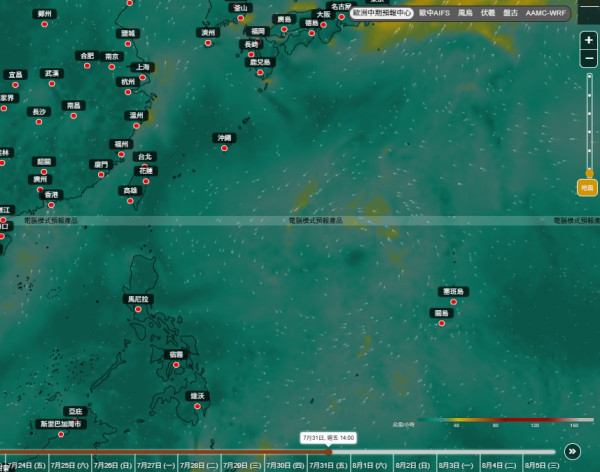The width and height of the screenshot is (600, 472).
Task: Select the 歐洲中期預報中心 model tab
Action: [382, 13]
